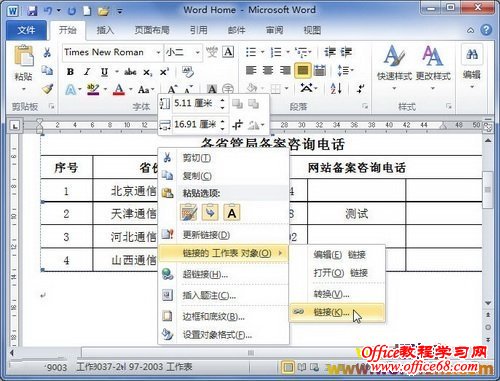The height and width of the screenshot is (381, 500).
Task: Click the Show/Hide paragraph marks icon
Action: pyautogui.click(x=360, y=89)
